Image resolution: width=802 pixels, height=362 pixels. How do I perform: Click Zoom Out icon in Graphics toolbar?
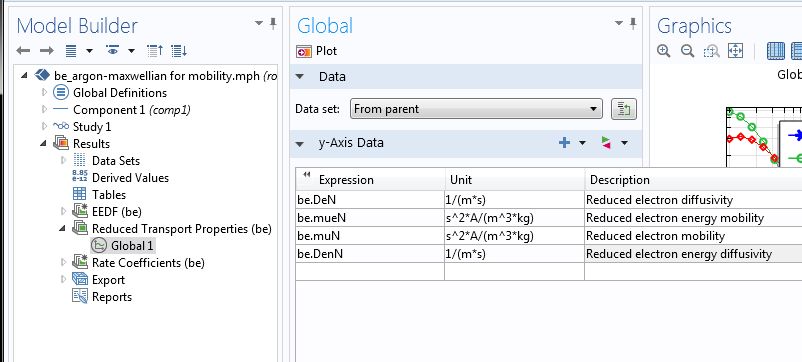click(x=687, y=51)
